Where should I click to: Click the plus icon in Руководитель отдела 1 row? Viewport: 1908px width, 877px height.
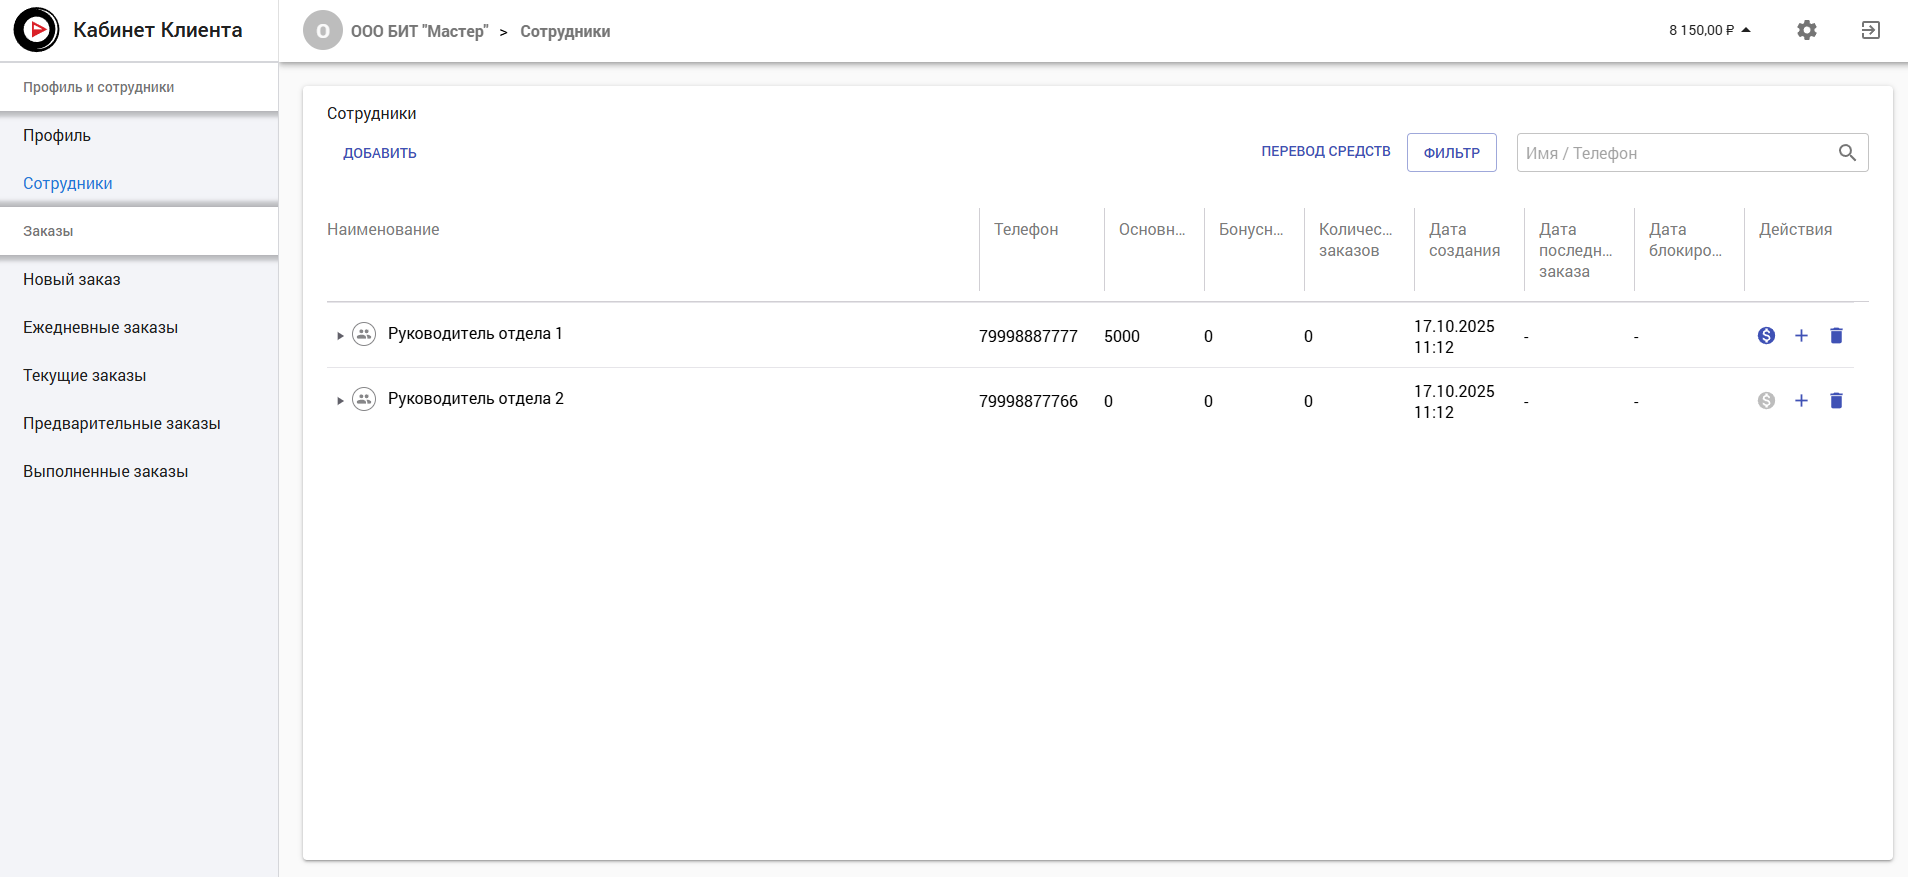[1801, 336]
